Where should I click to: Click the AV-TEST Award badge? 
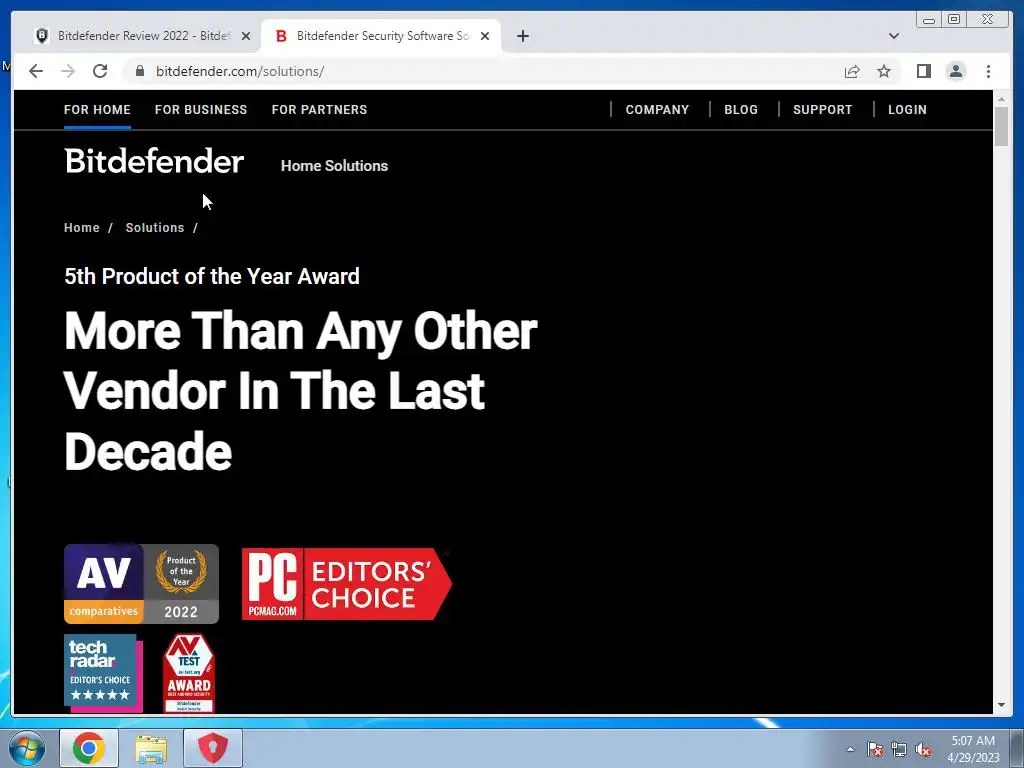[189, 673]
